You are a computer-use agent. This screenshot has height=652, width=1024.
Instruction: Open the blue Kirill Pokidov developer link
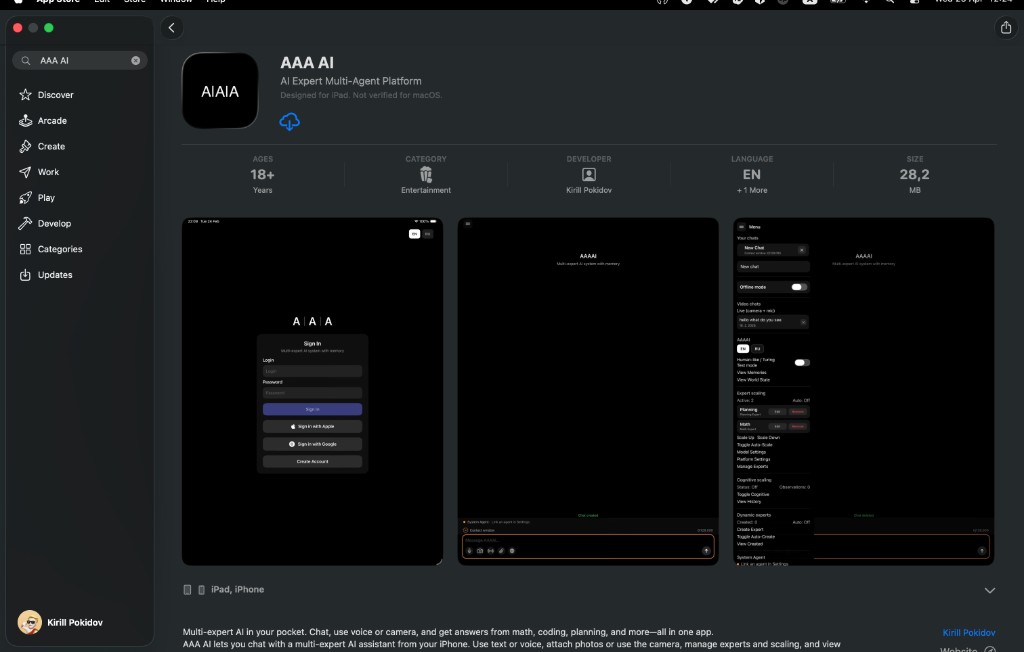[x=968, y=632]
